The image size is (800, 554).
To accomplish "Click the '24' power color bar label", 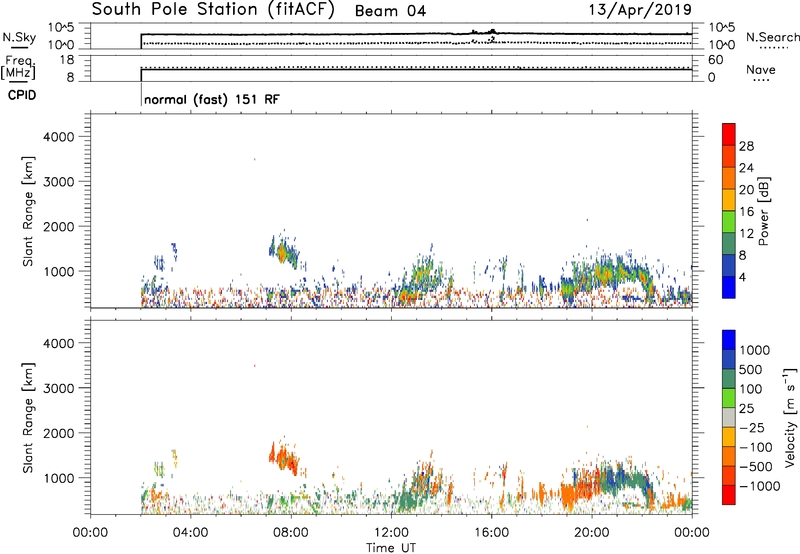I will pyautogui.click(x=746, y=168).
